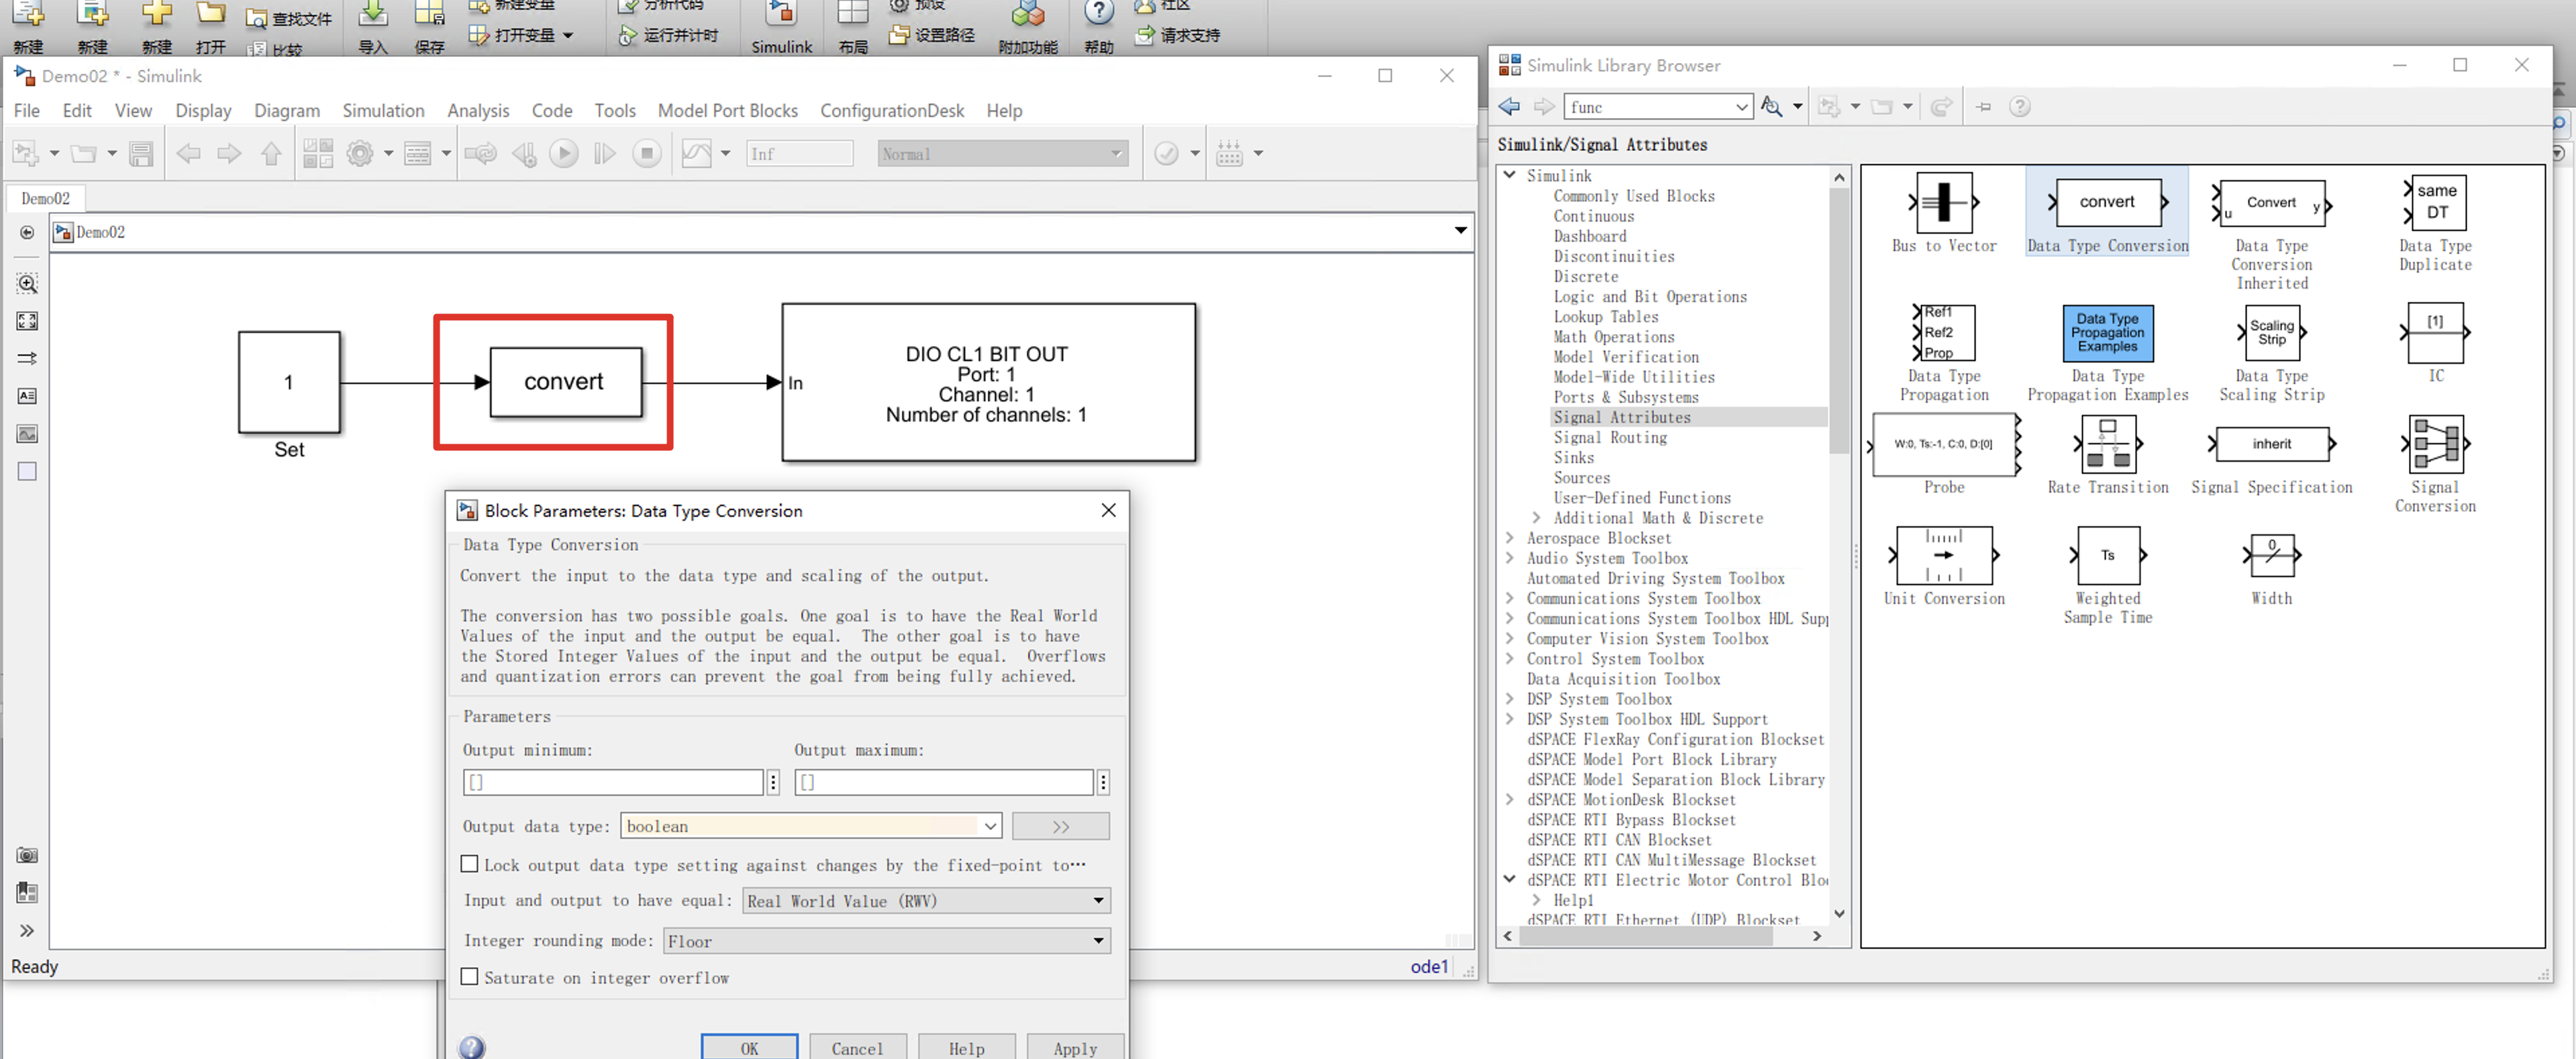Select the convert block in the model
Image resolution: width=2576 pixels, height=1059 pixels.
click(x=565, y=381)
